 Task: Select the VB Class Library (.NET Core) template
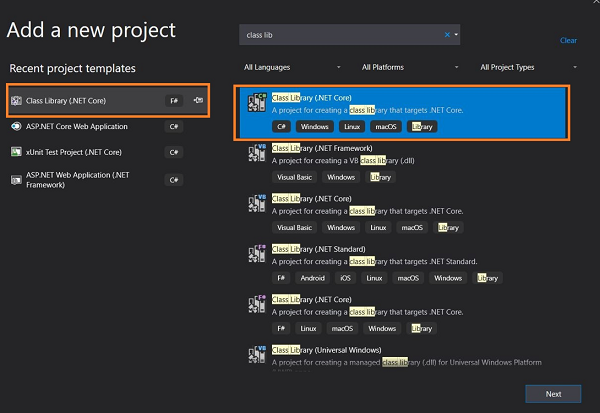click(402, 213)
